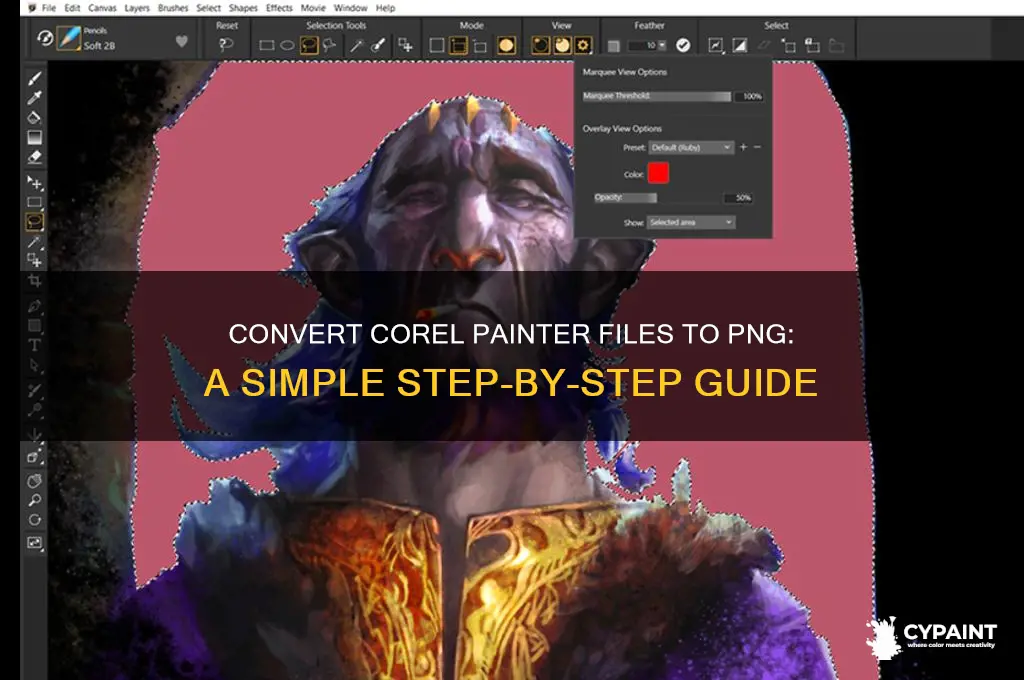Select the Crop tool in the toolbox
The image size is (1024, 680).
click(35, 281)
